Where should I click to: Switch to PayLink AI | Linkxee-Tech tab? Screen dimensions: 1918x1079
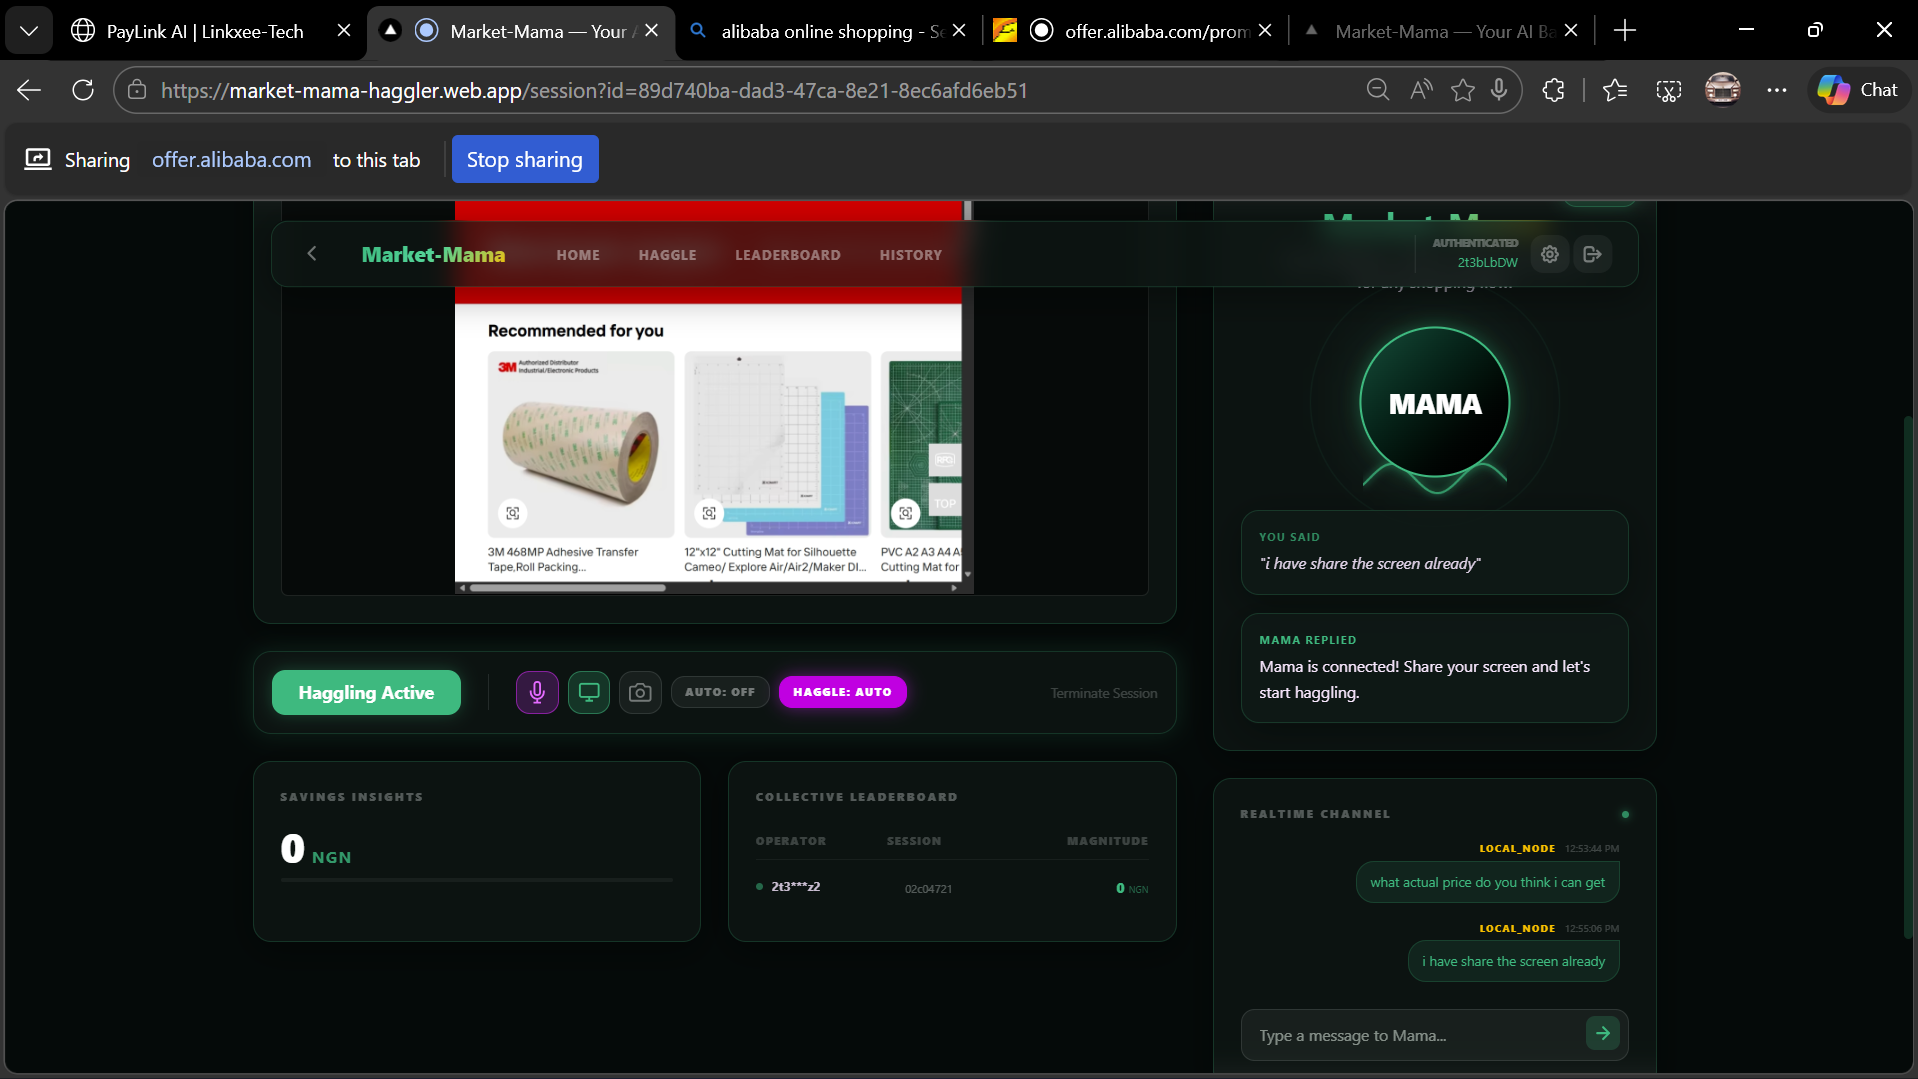[205, 31]
